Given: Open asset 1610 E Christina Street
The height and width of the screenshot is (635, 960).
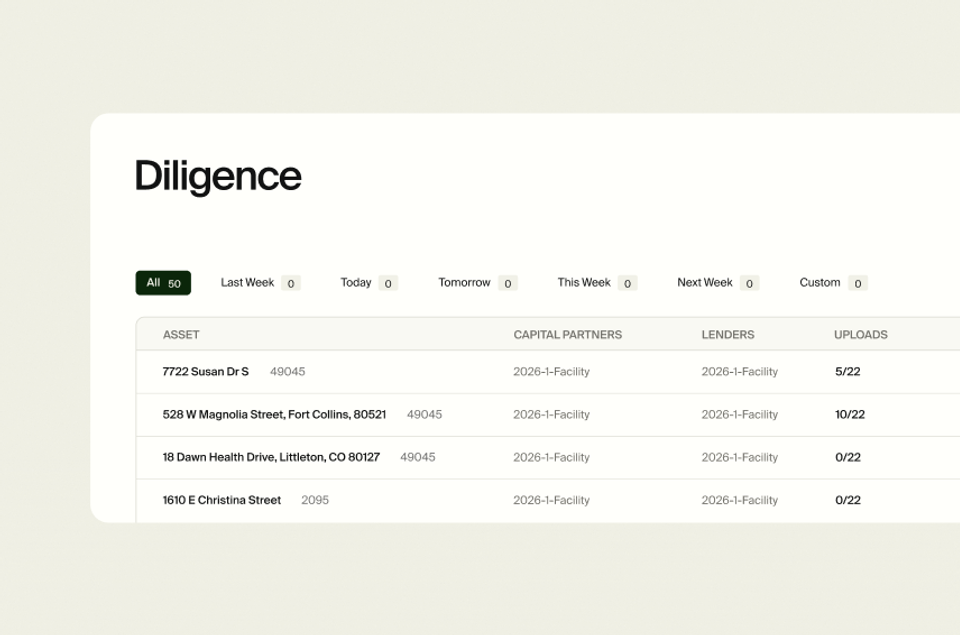Looking at the screenshot, I should click(222, 500).
